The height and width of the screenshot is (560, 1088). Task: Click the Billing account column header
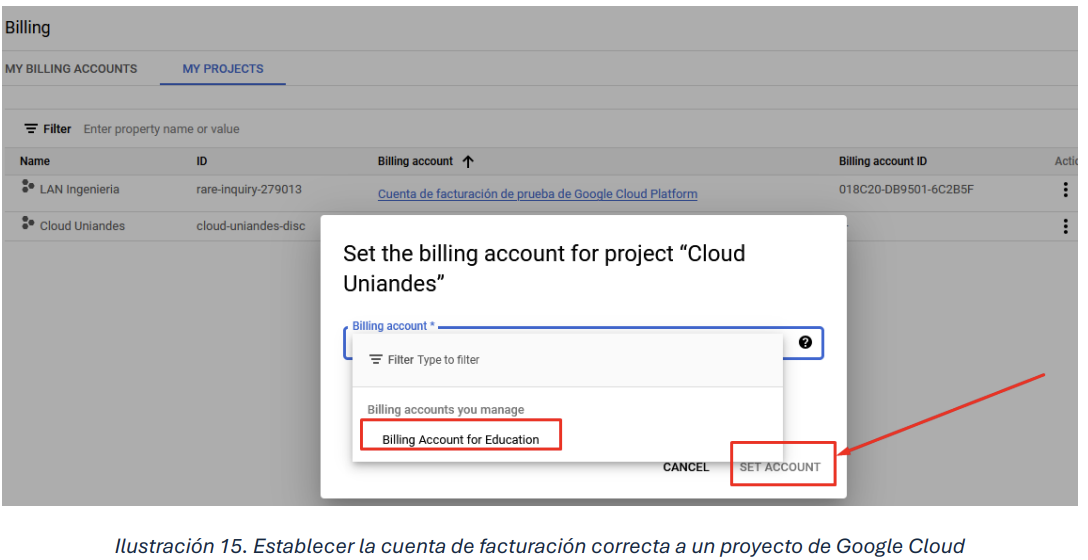click(415, 161)
